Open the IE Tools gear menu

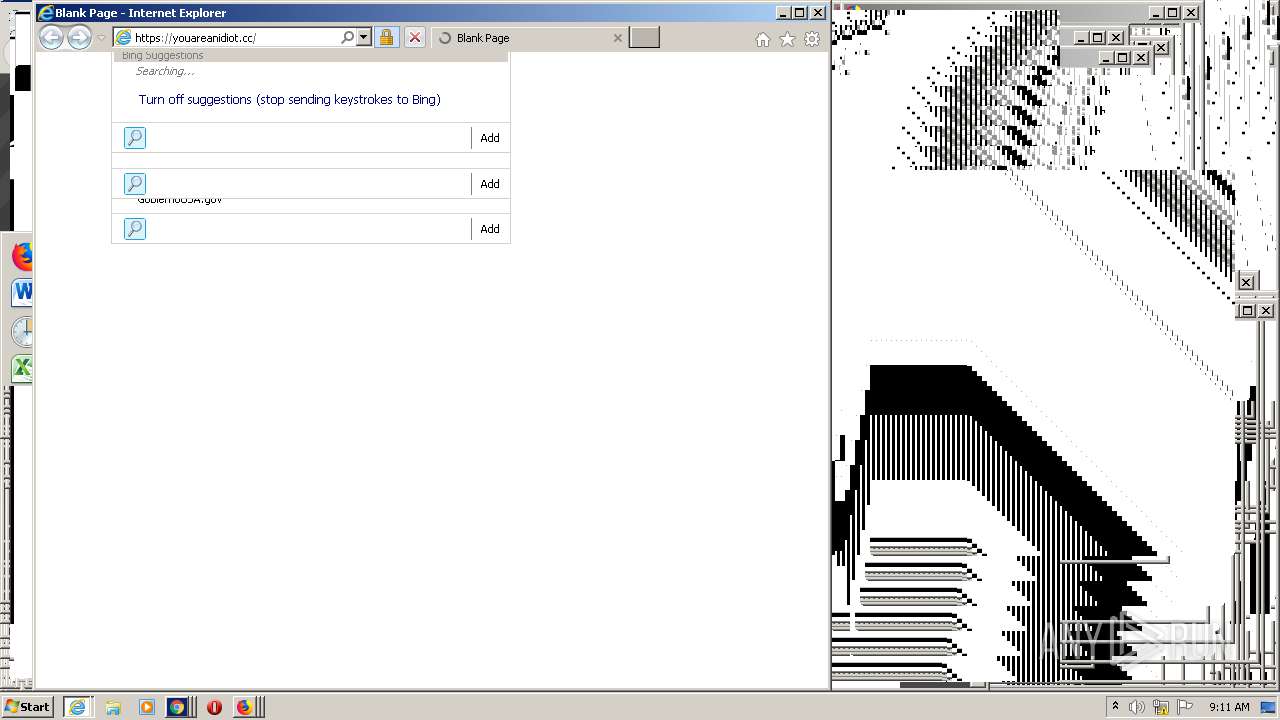coord(812,39)
